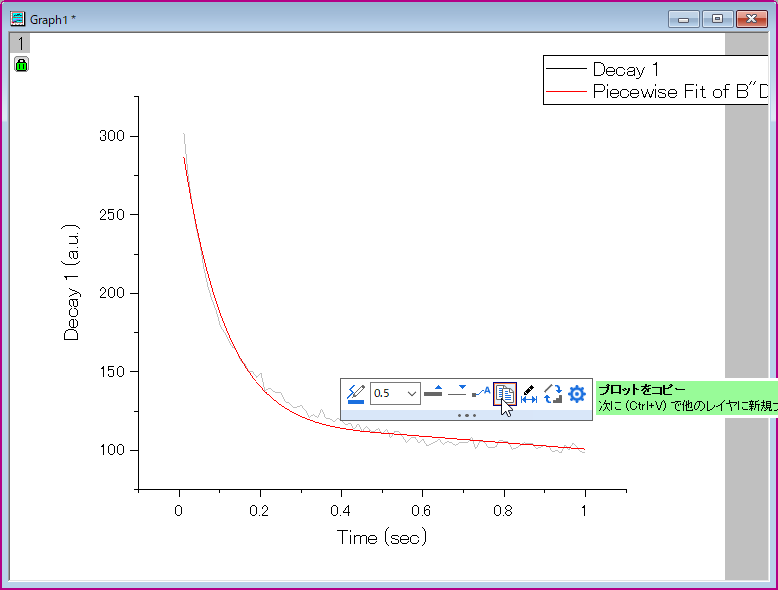The image size is (778, 590).
Task: Click the change plot rotate arrows icon
Action: (x=553, y=393)
